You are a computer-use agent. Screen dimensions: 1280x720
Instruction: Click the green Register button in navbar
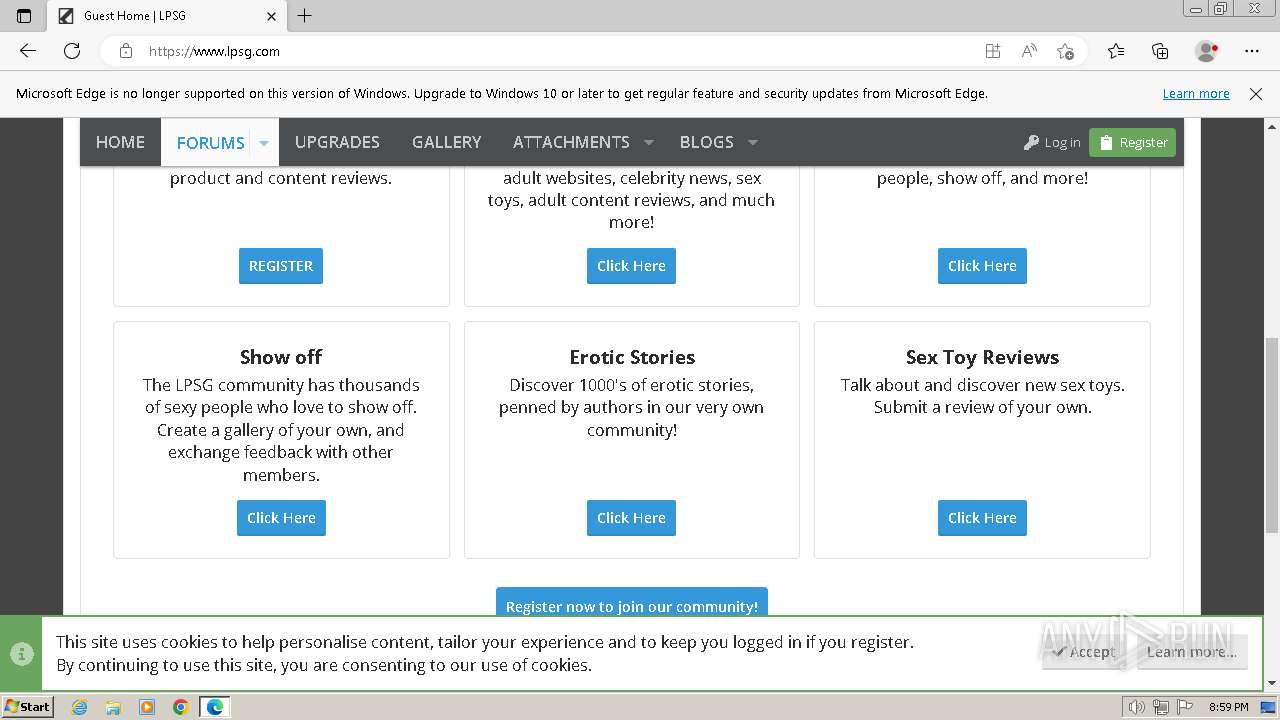click(1133, 143)
